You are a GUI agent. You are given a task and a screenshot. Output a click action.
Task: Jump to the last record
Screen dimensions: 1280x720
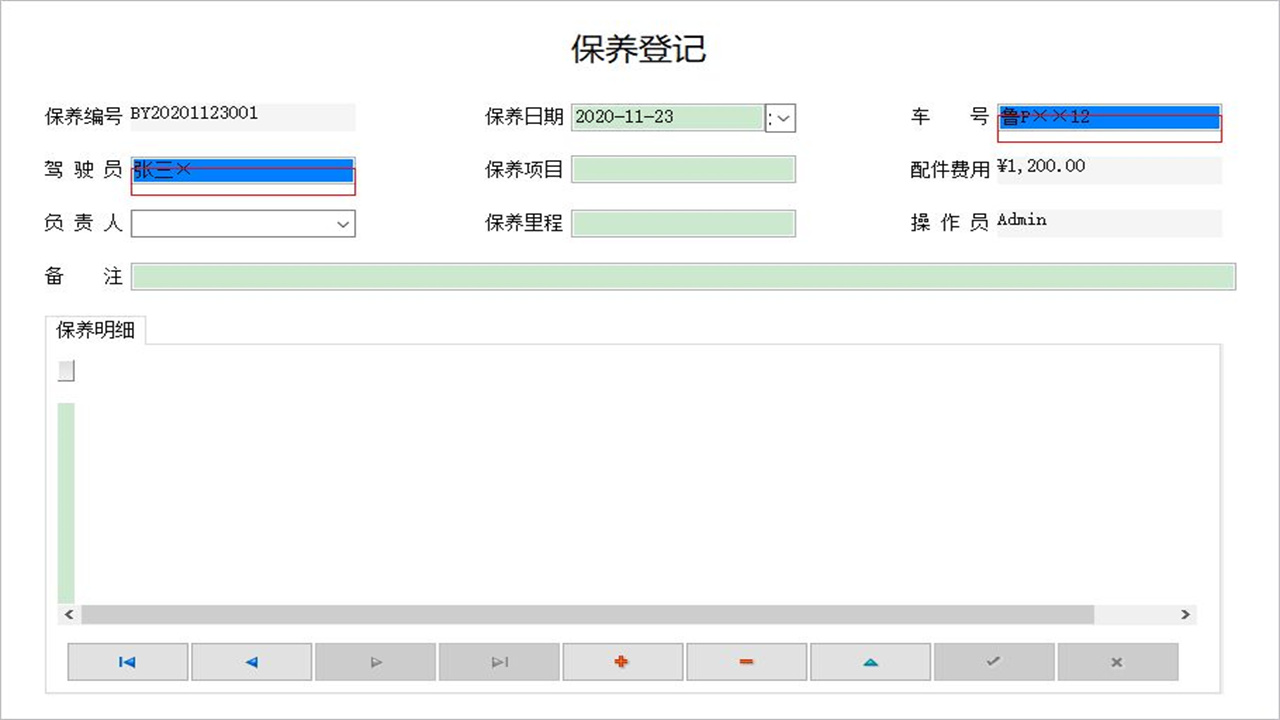[499, 661]
